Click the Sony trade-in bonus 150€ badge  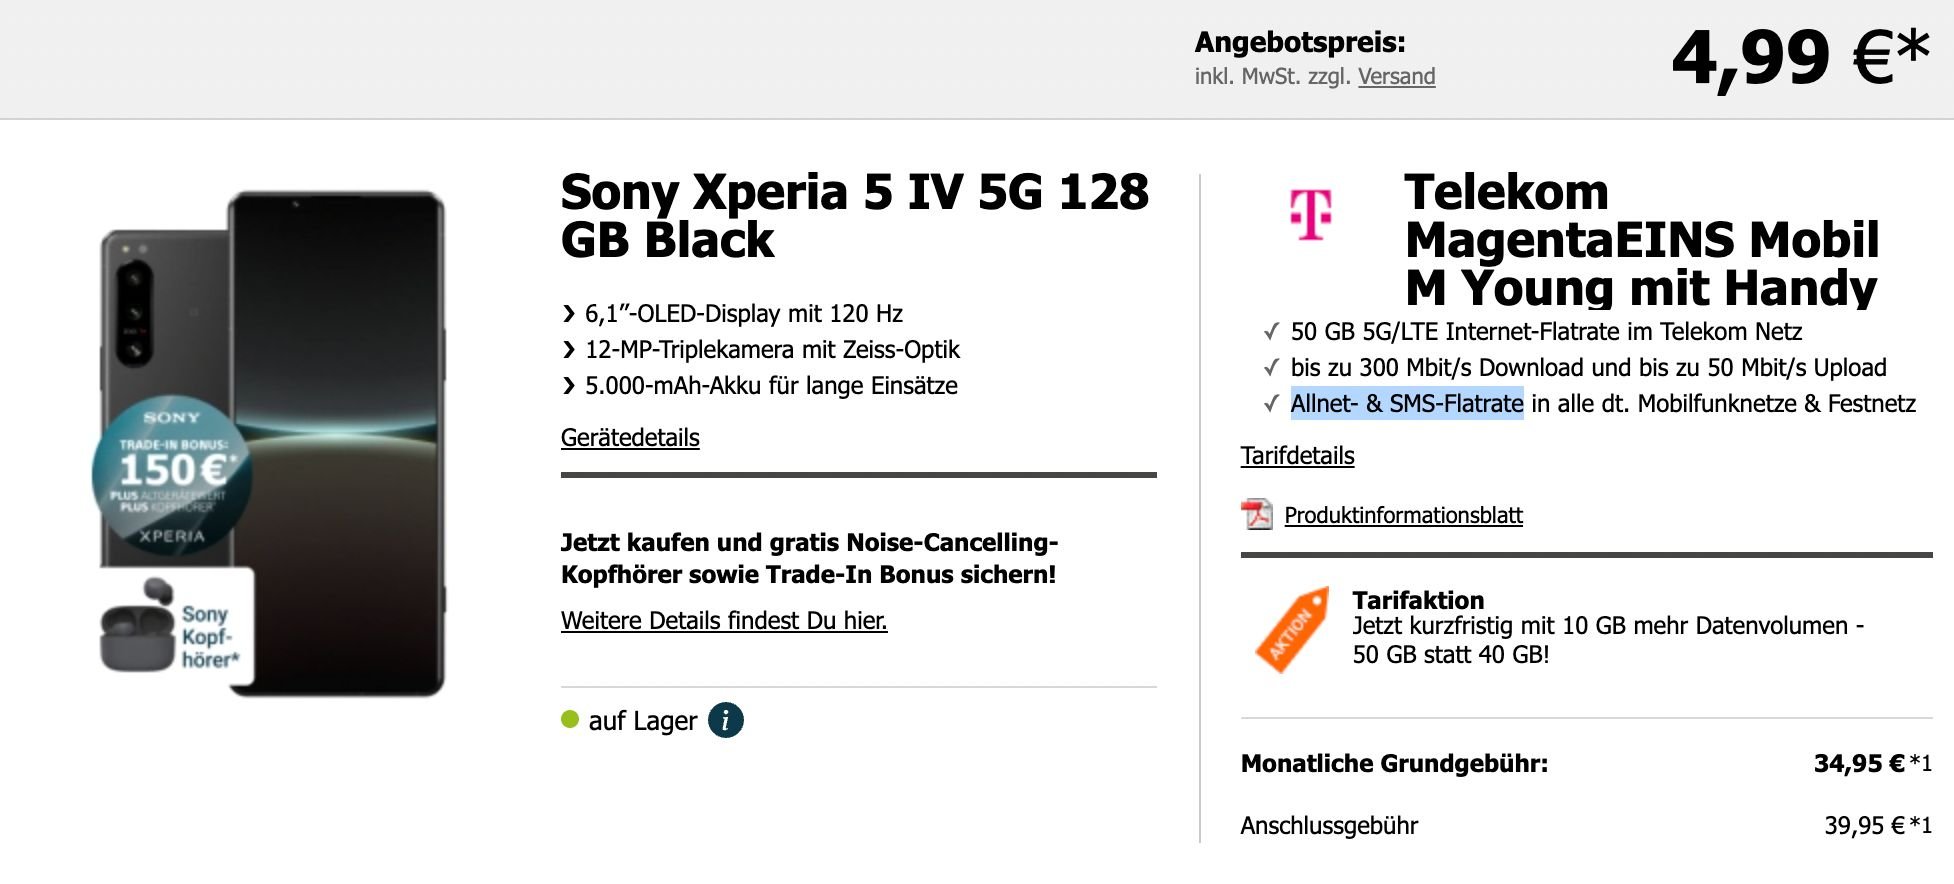coord(172,474)
